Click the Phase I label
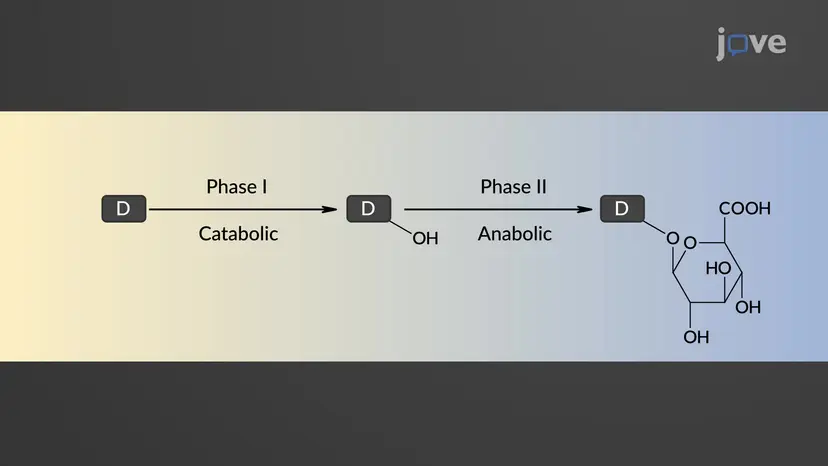 (x=237, y=187)
